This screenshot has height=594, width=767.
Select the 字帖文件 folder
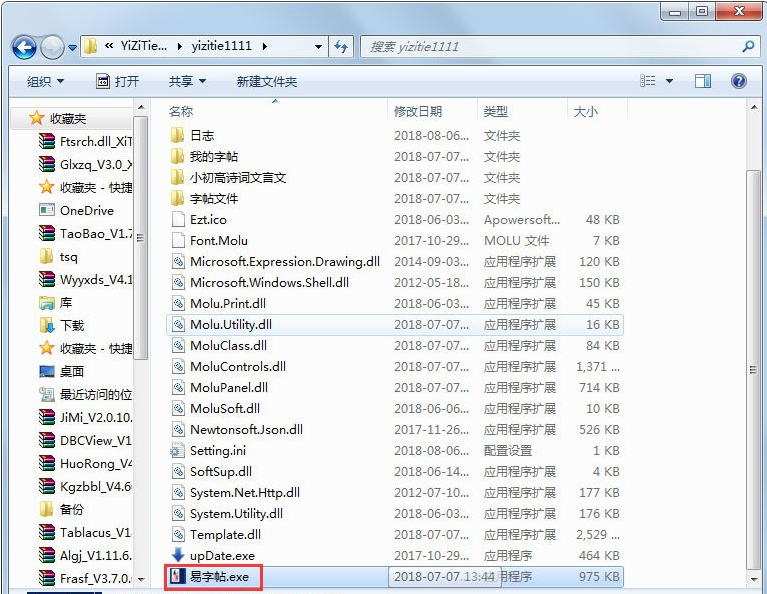tap(214, 199)
